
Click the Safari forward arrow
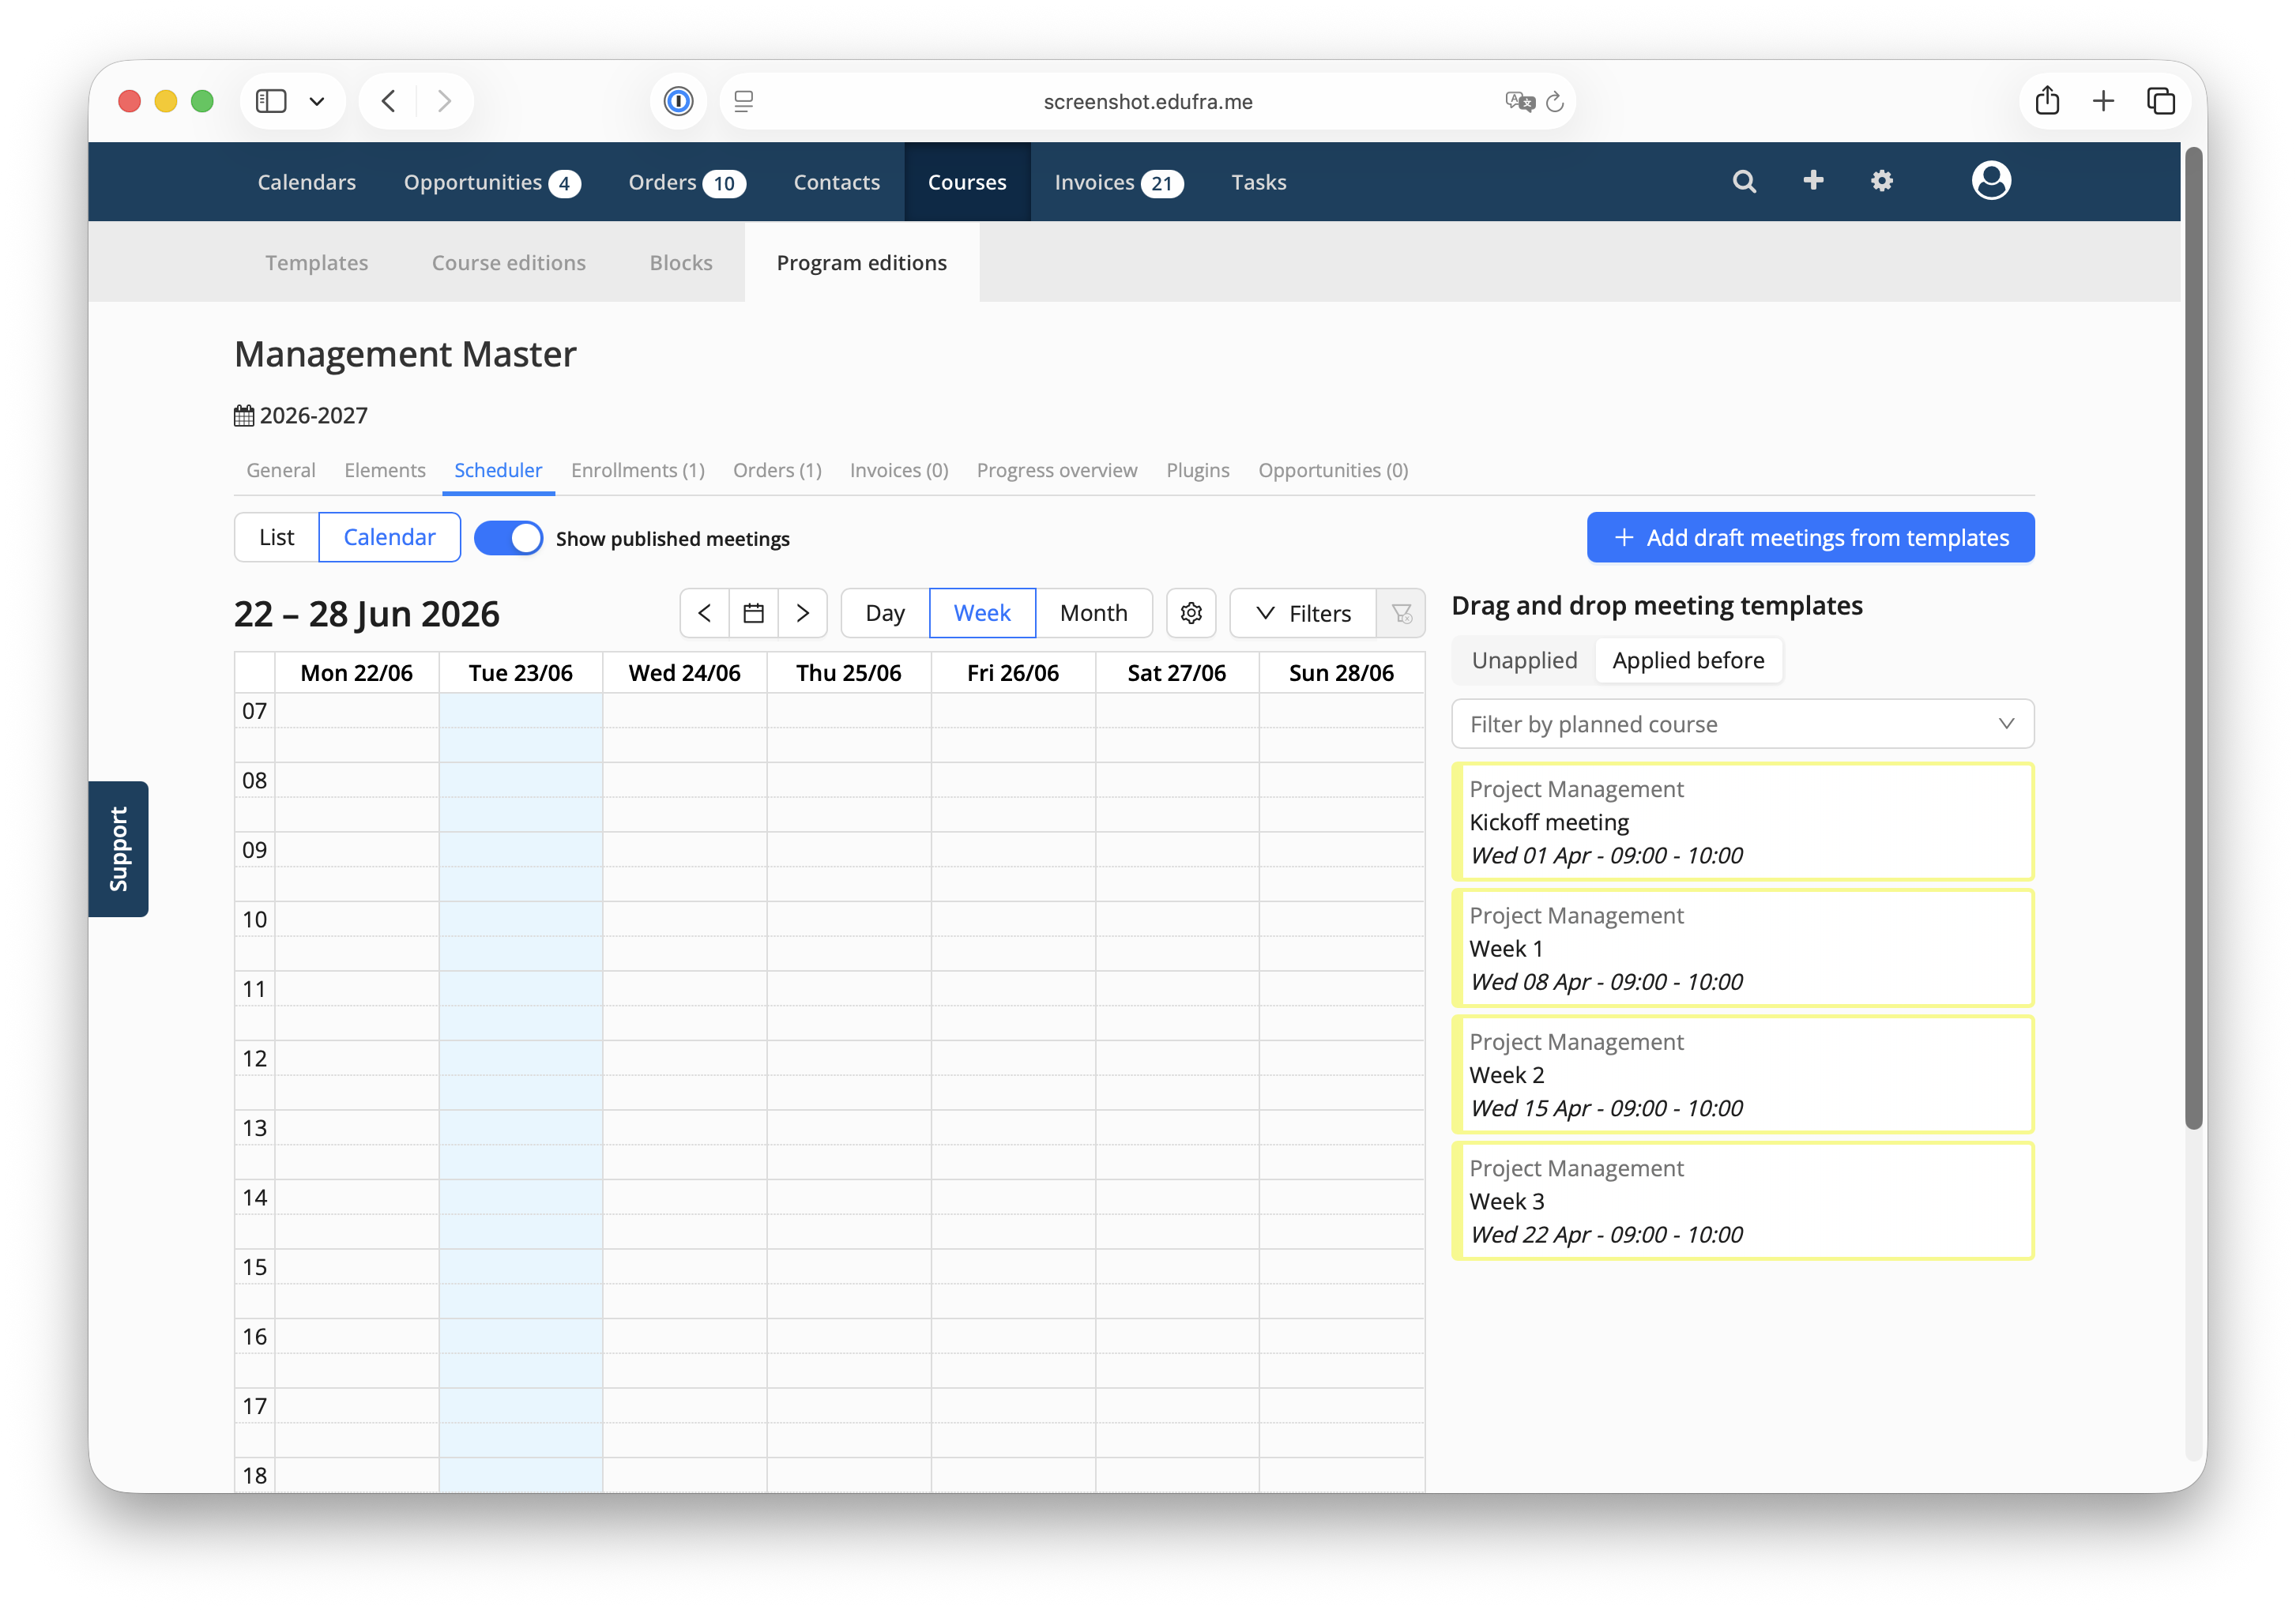445,101
